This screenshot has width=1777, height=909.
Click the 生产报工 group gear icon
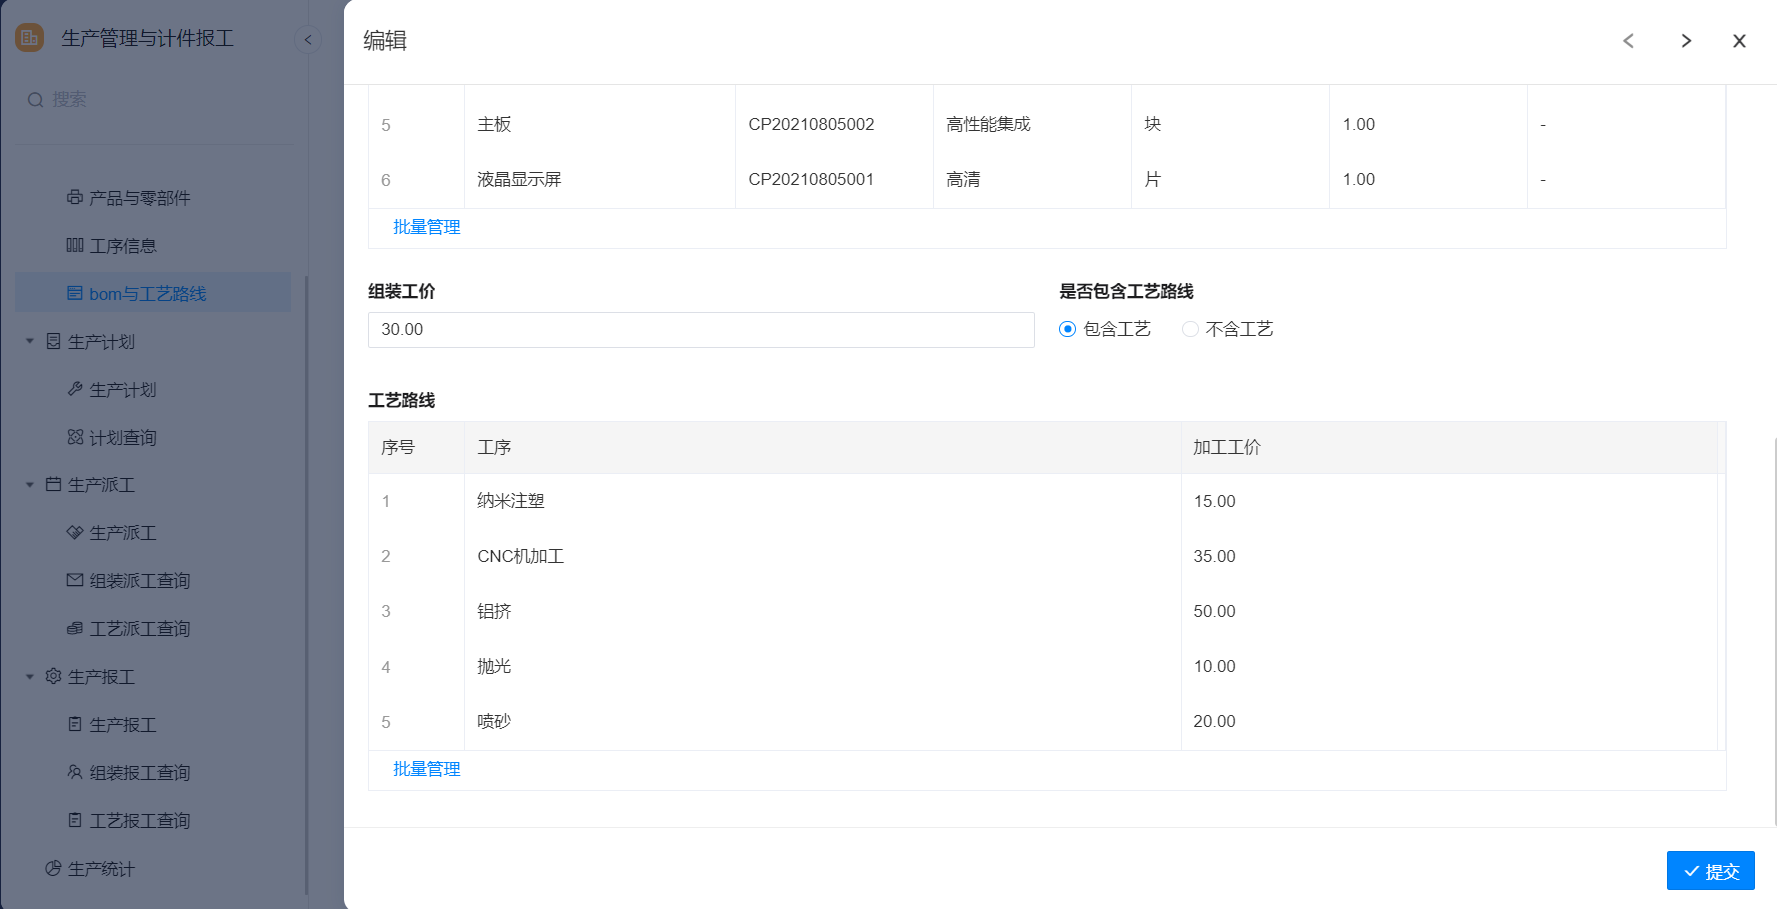(54, 676)
